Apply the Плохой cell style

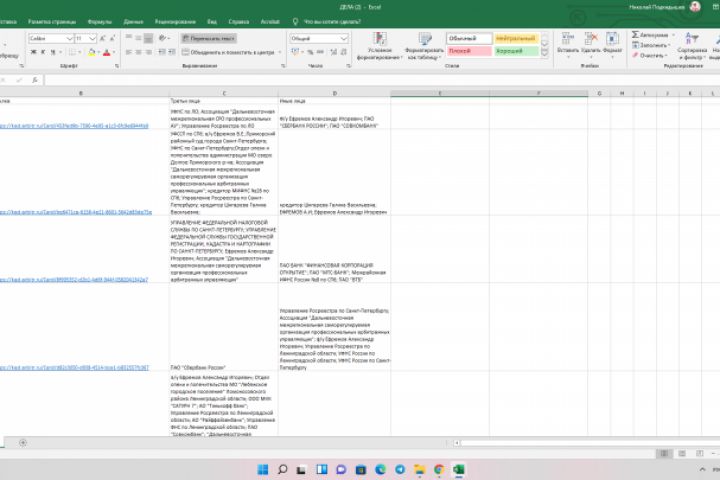(x=468, y=51)
